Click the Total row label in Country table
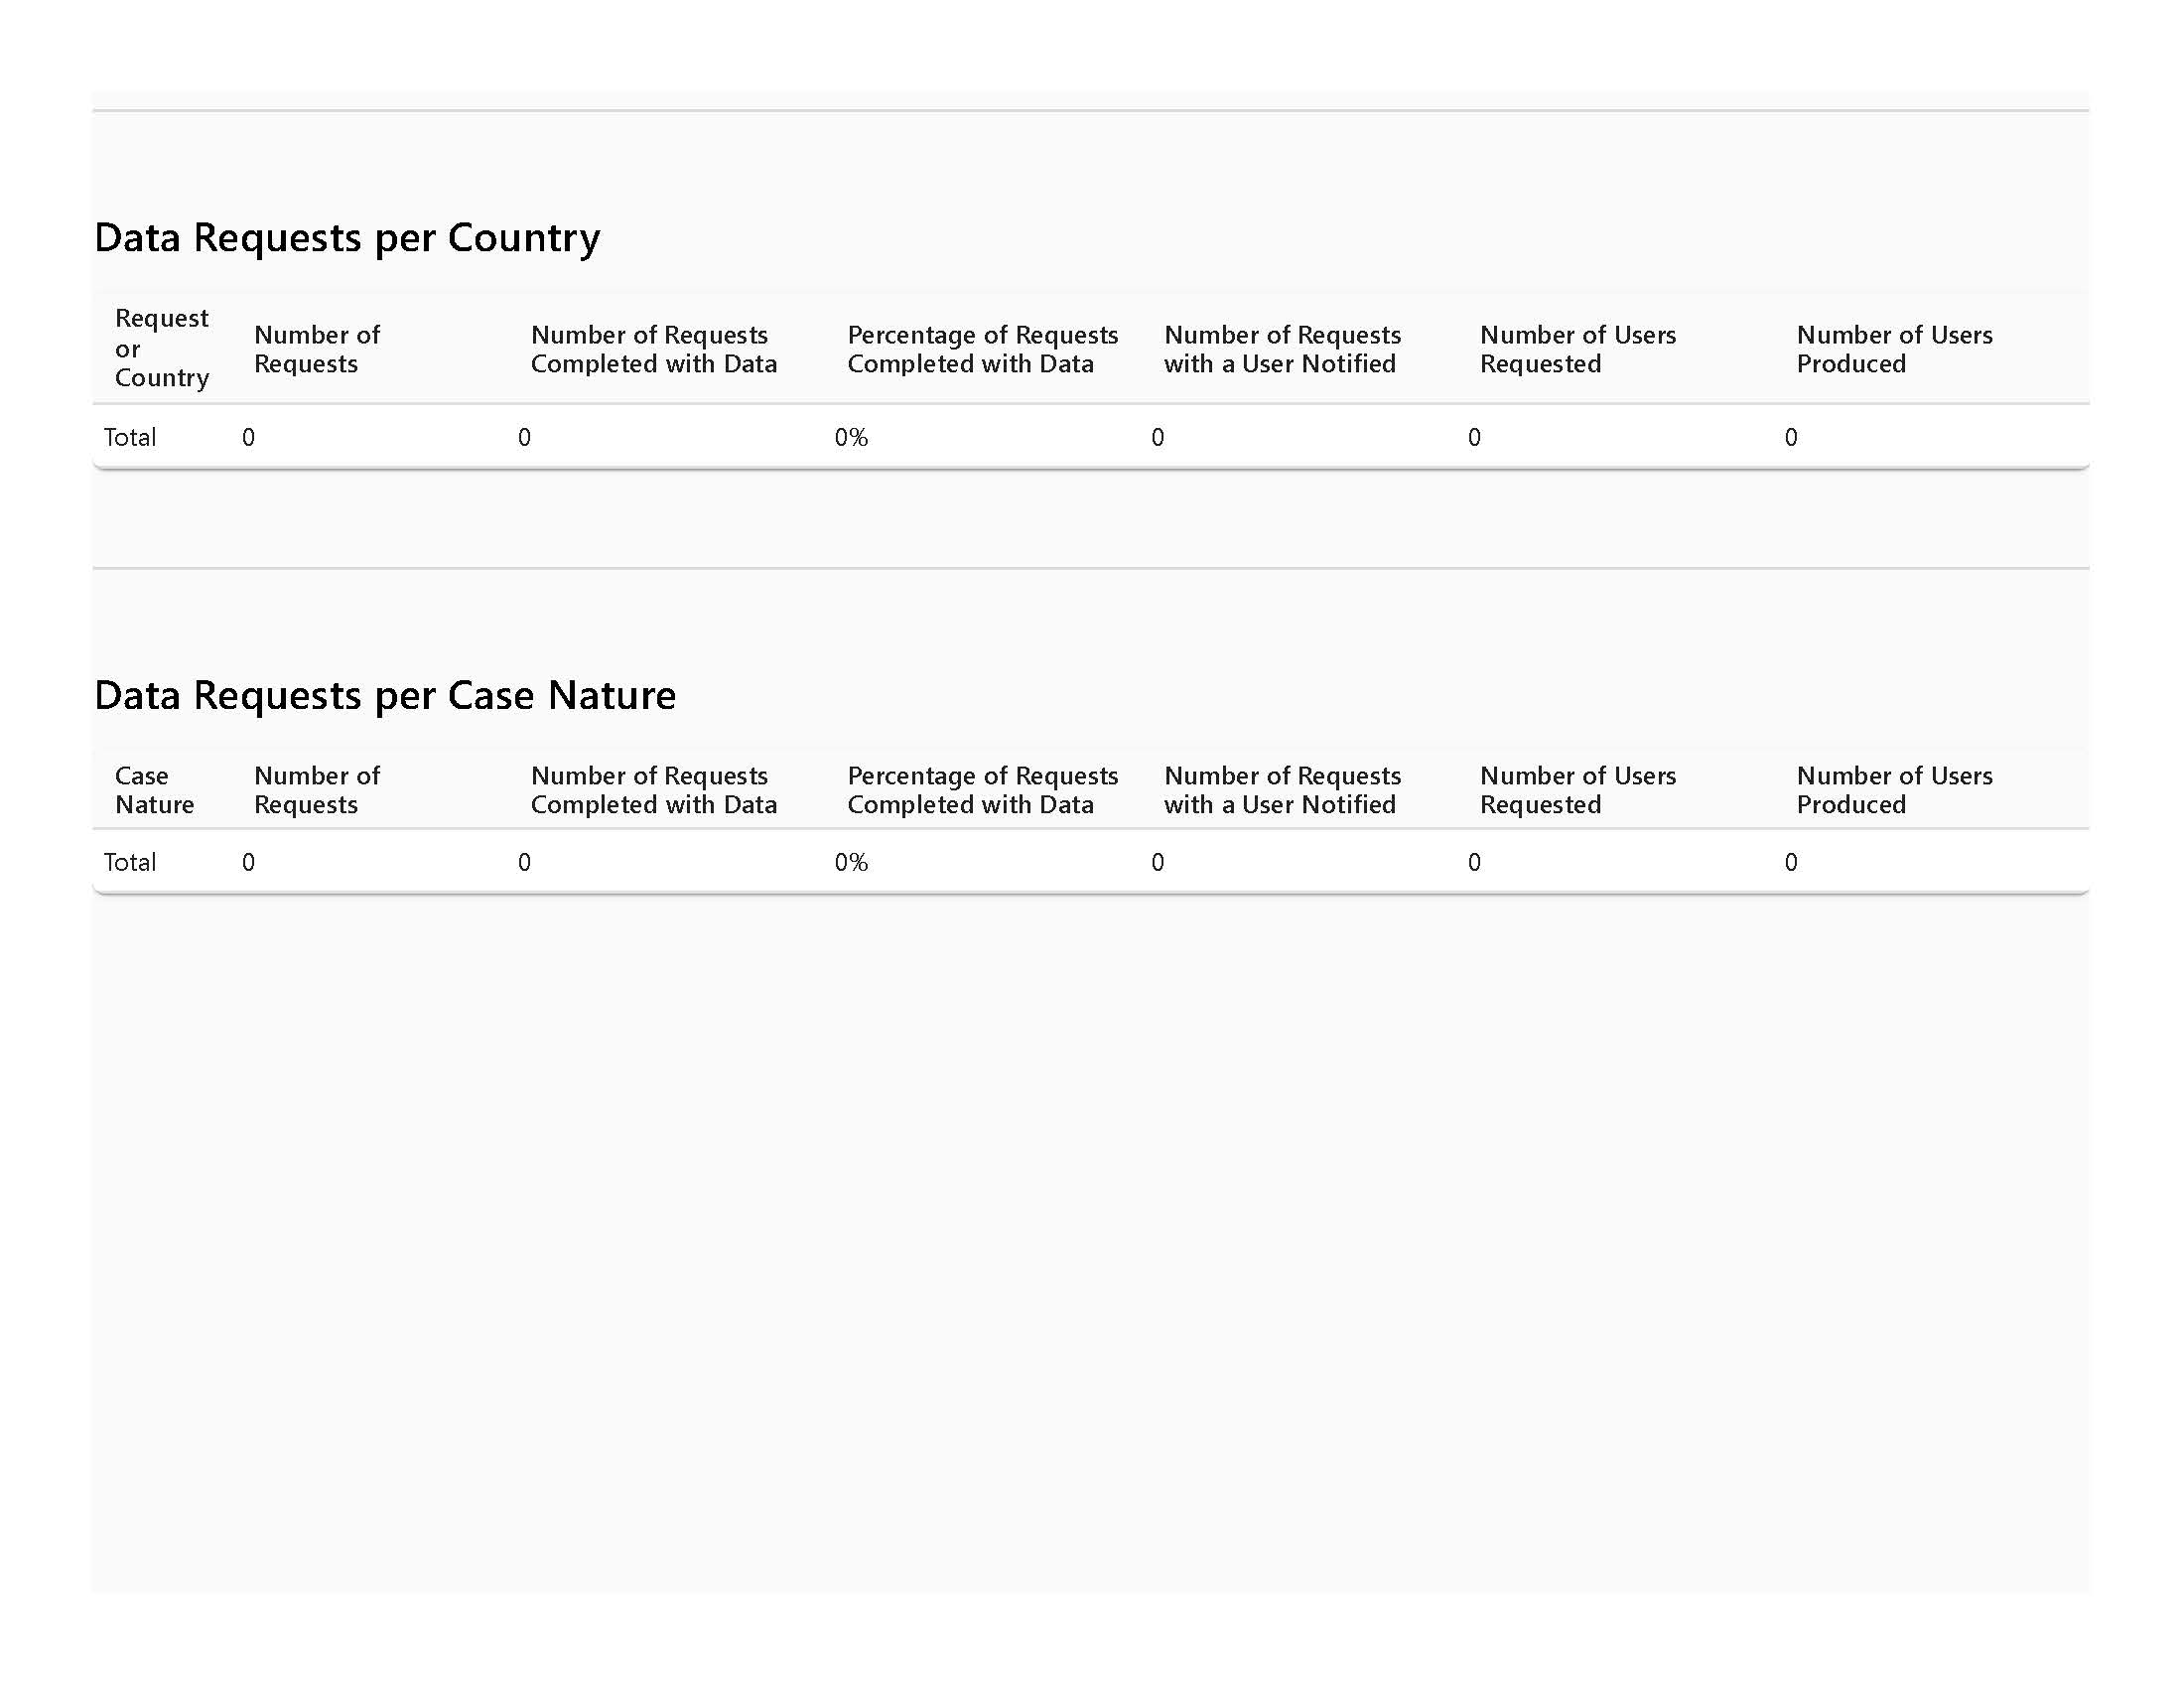Screen dimensions: 2184x1688 [x=130, y=437]
